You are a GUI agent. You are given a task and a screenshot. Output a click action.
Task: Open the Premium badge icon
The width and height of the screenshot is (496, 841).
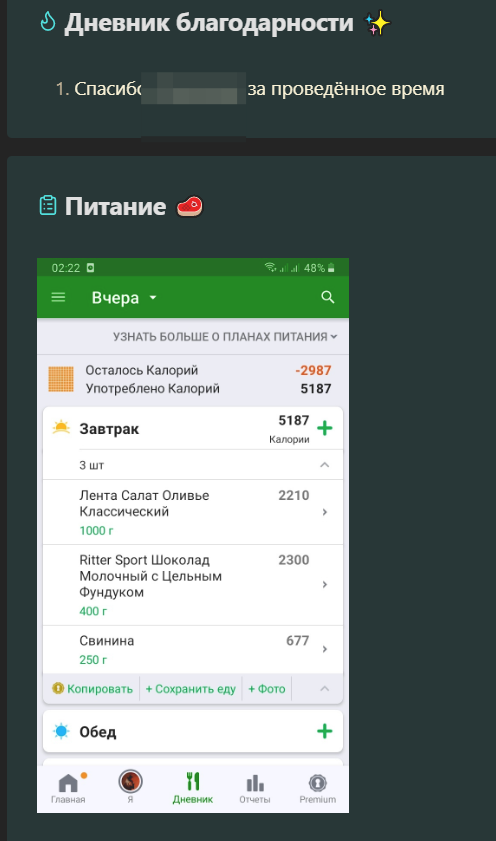[317, 787]
